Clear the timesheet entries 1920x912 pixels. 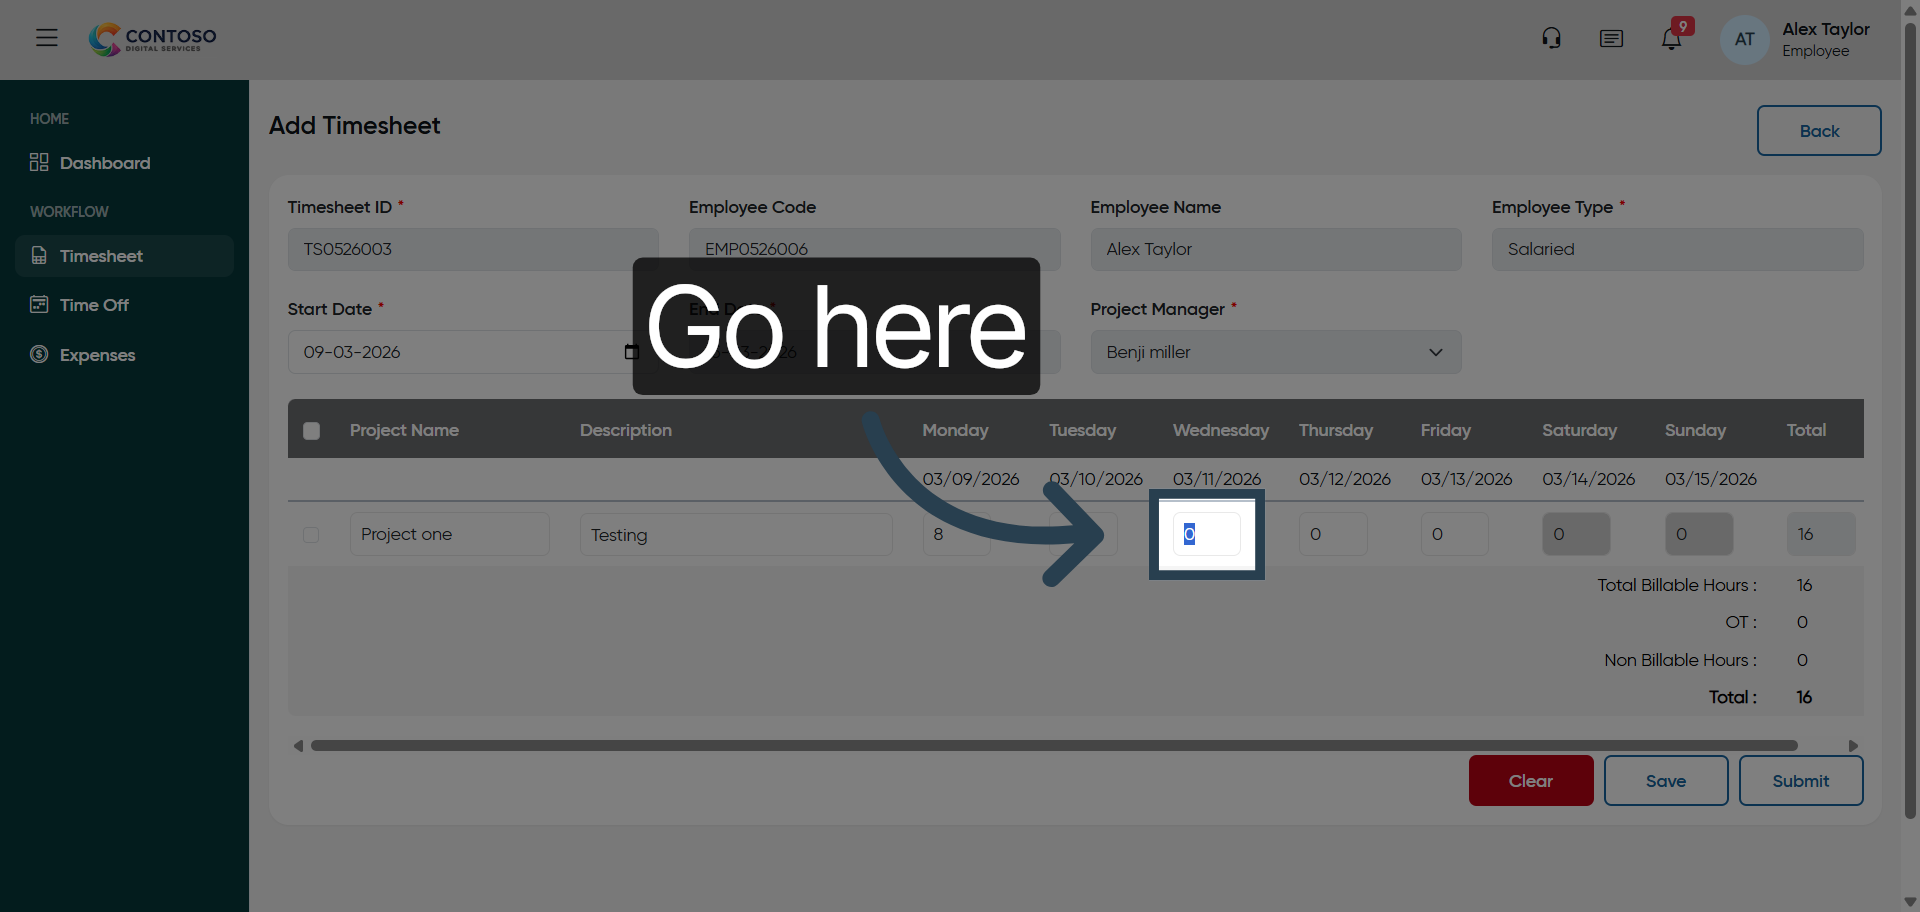pyautogui.click(x=1530, y=781)
